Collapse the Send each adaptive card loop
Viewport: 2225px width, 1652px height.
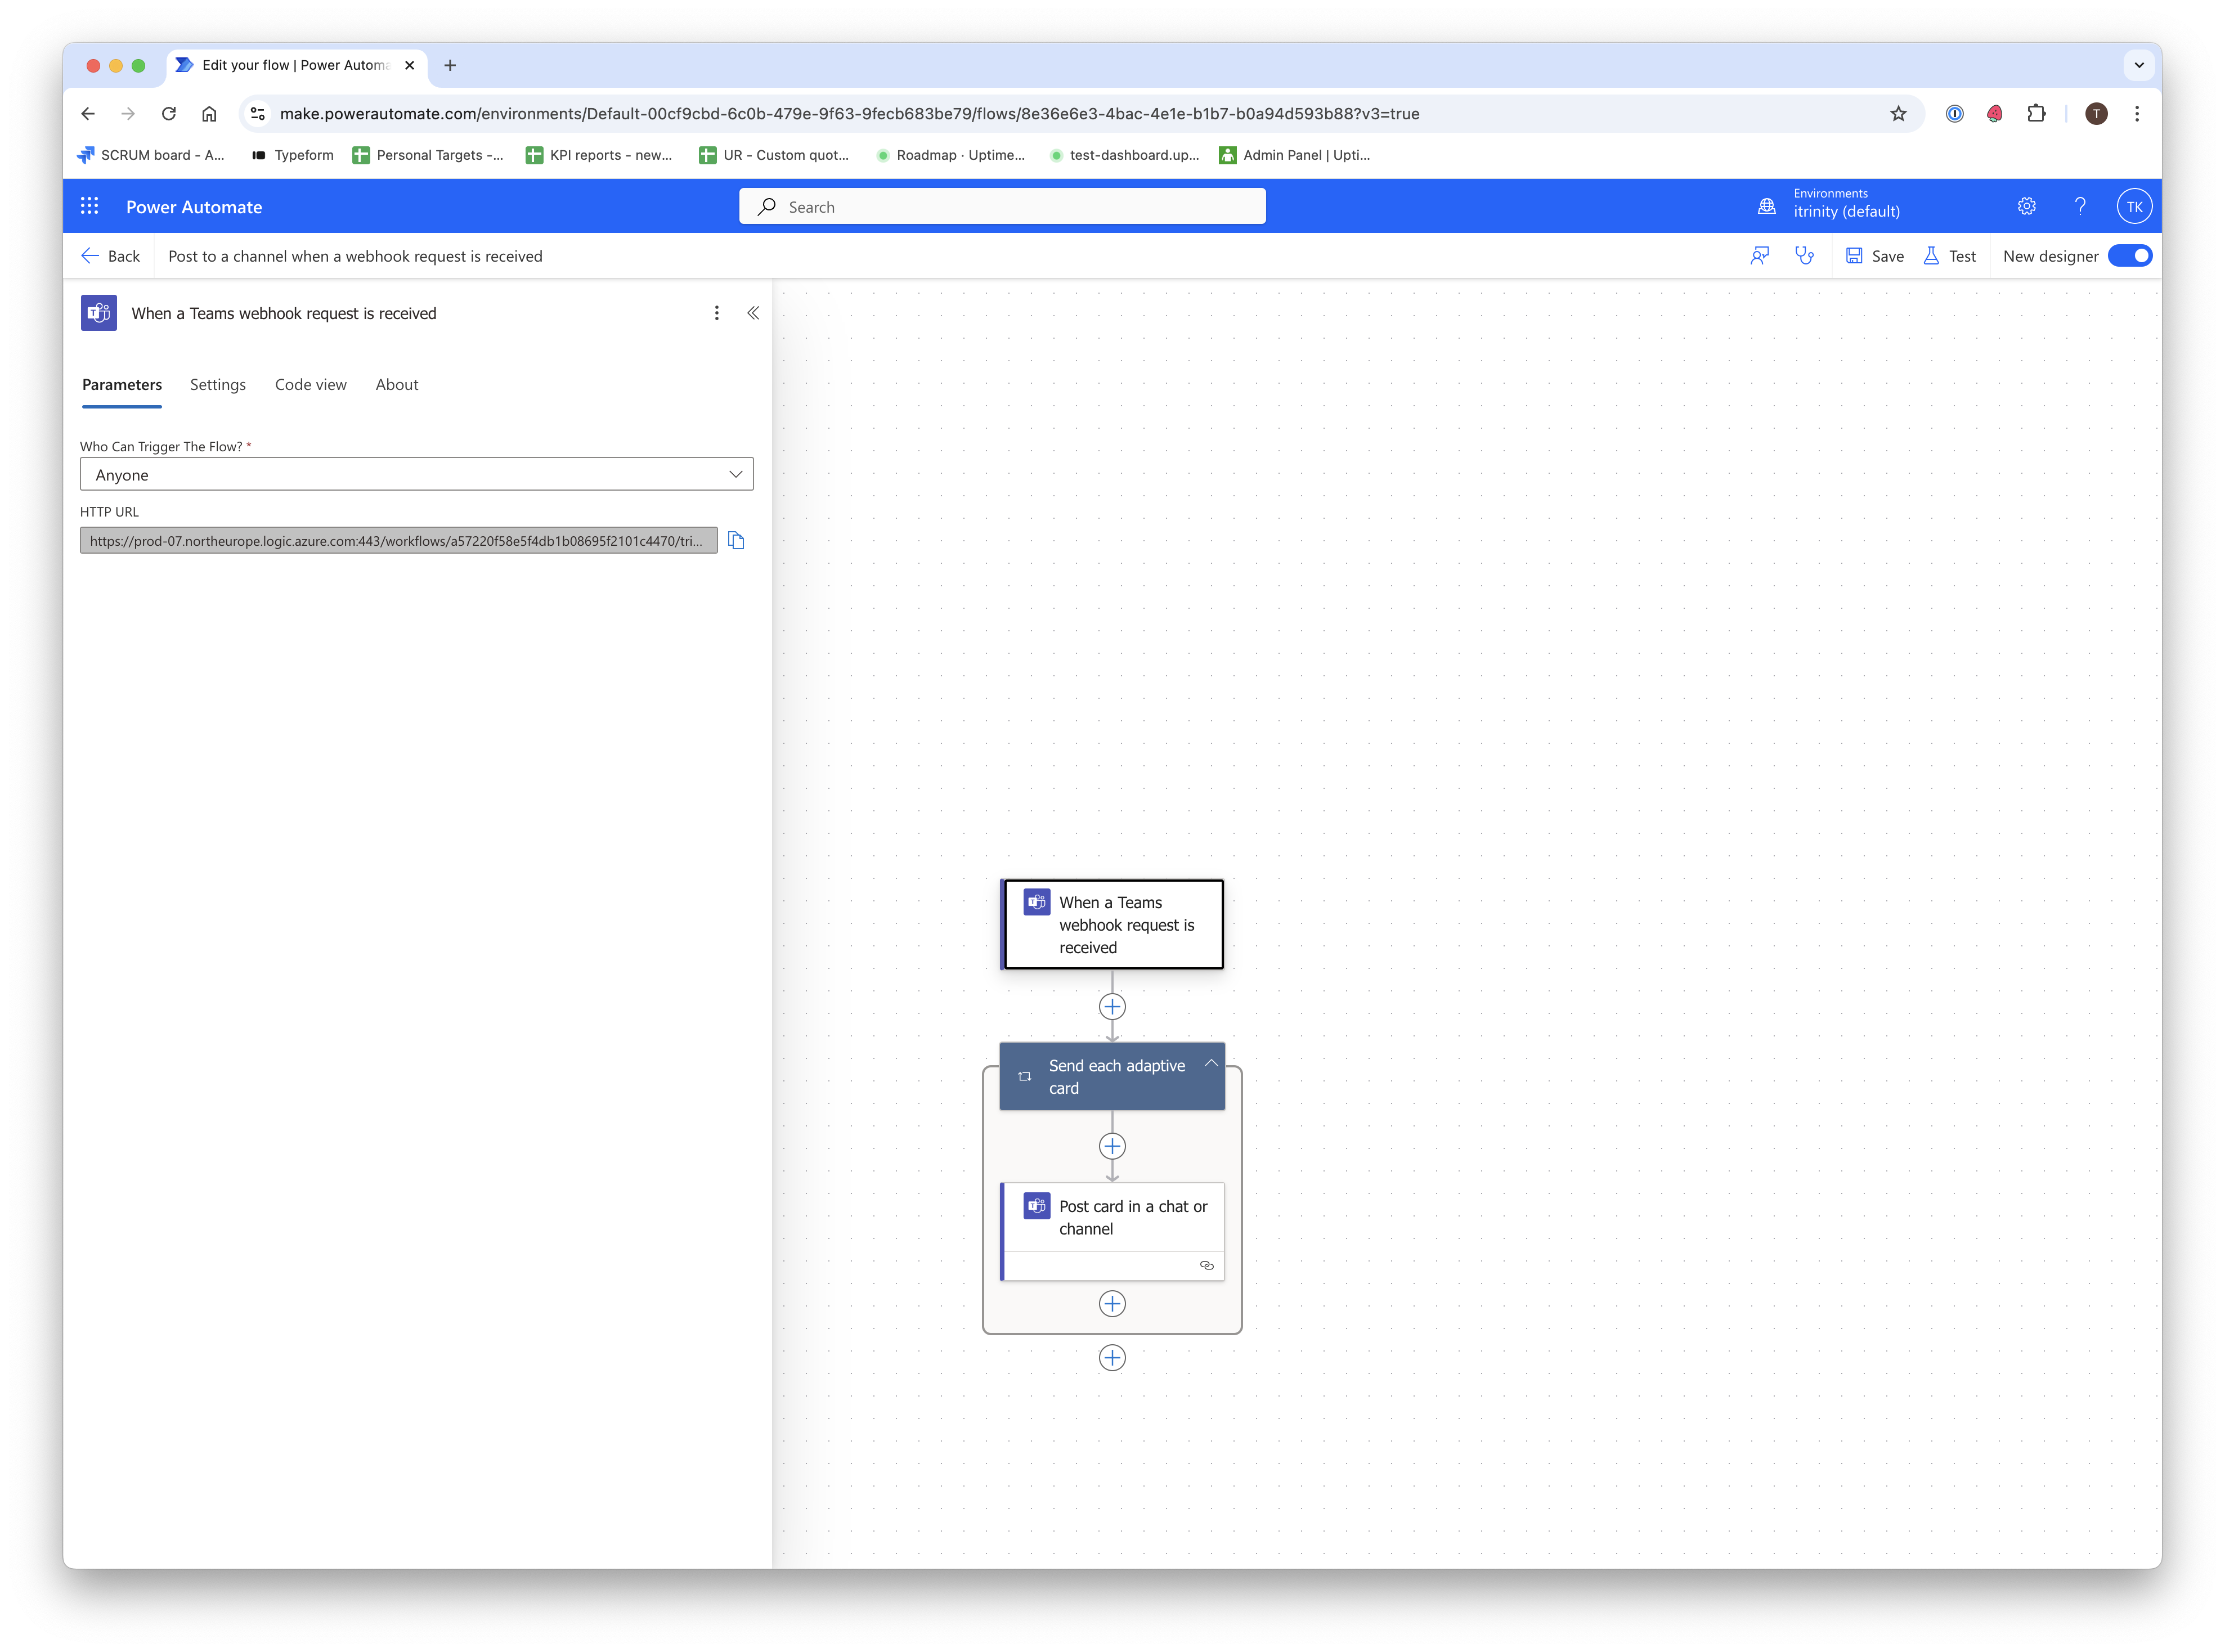click(1211, 1063)
